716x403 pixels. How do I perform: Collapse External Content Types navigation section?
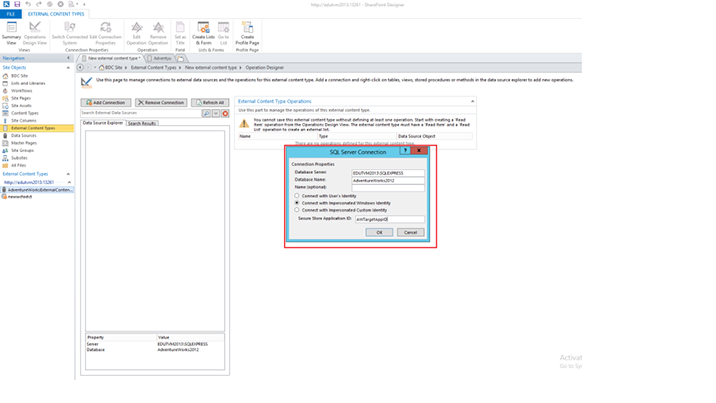(x=68, y=174)
